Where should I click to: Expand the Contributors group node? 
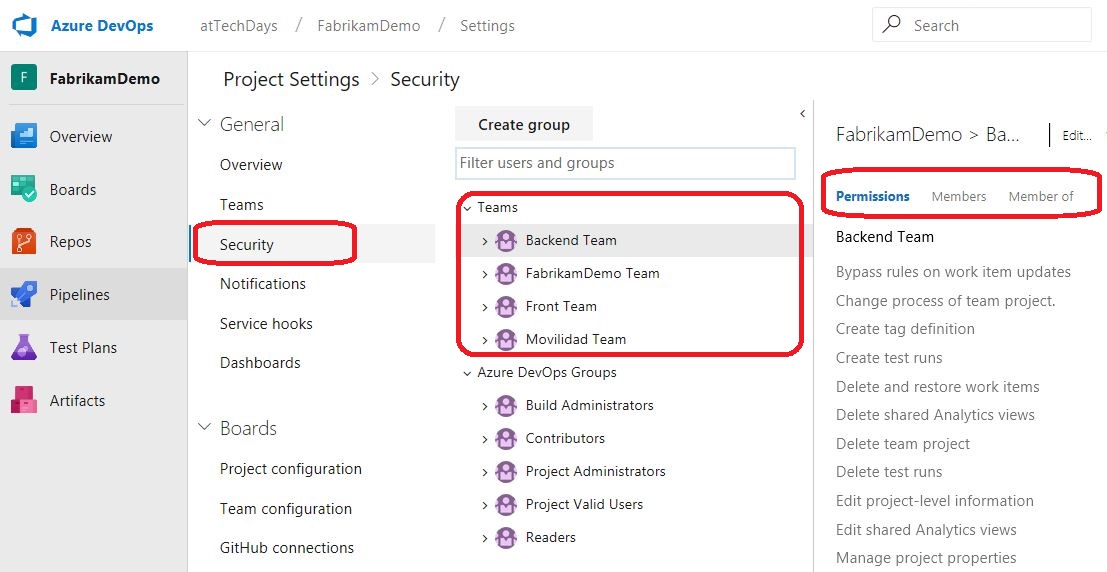point(484,439)
